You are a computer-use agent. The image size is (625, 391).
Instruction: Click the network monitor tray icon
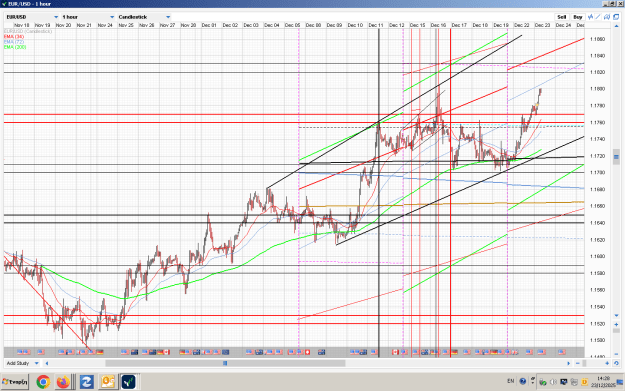coord(564,382)
